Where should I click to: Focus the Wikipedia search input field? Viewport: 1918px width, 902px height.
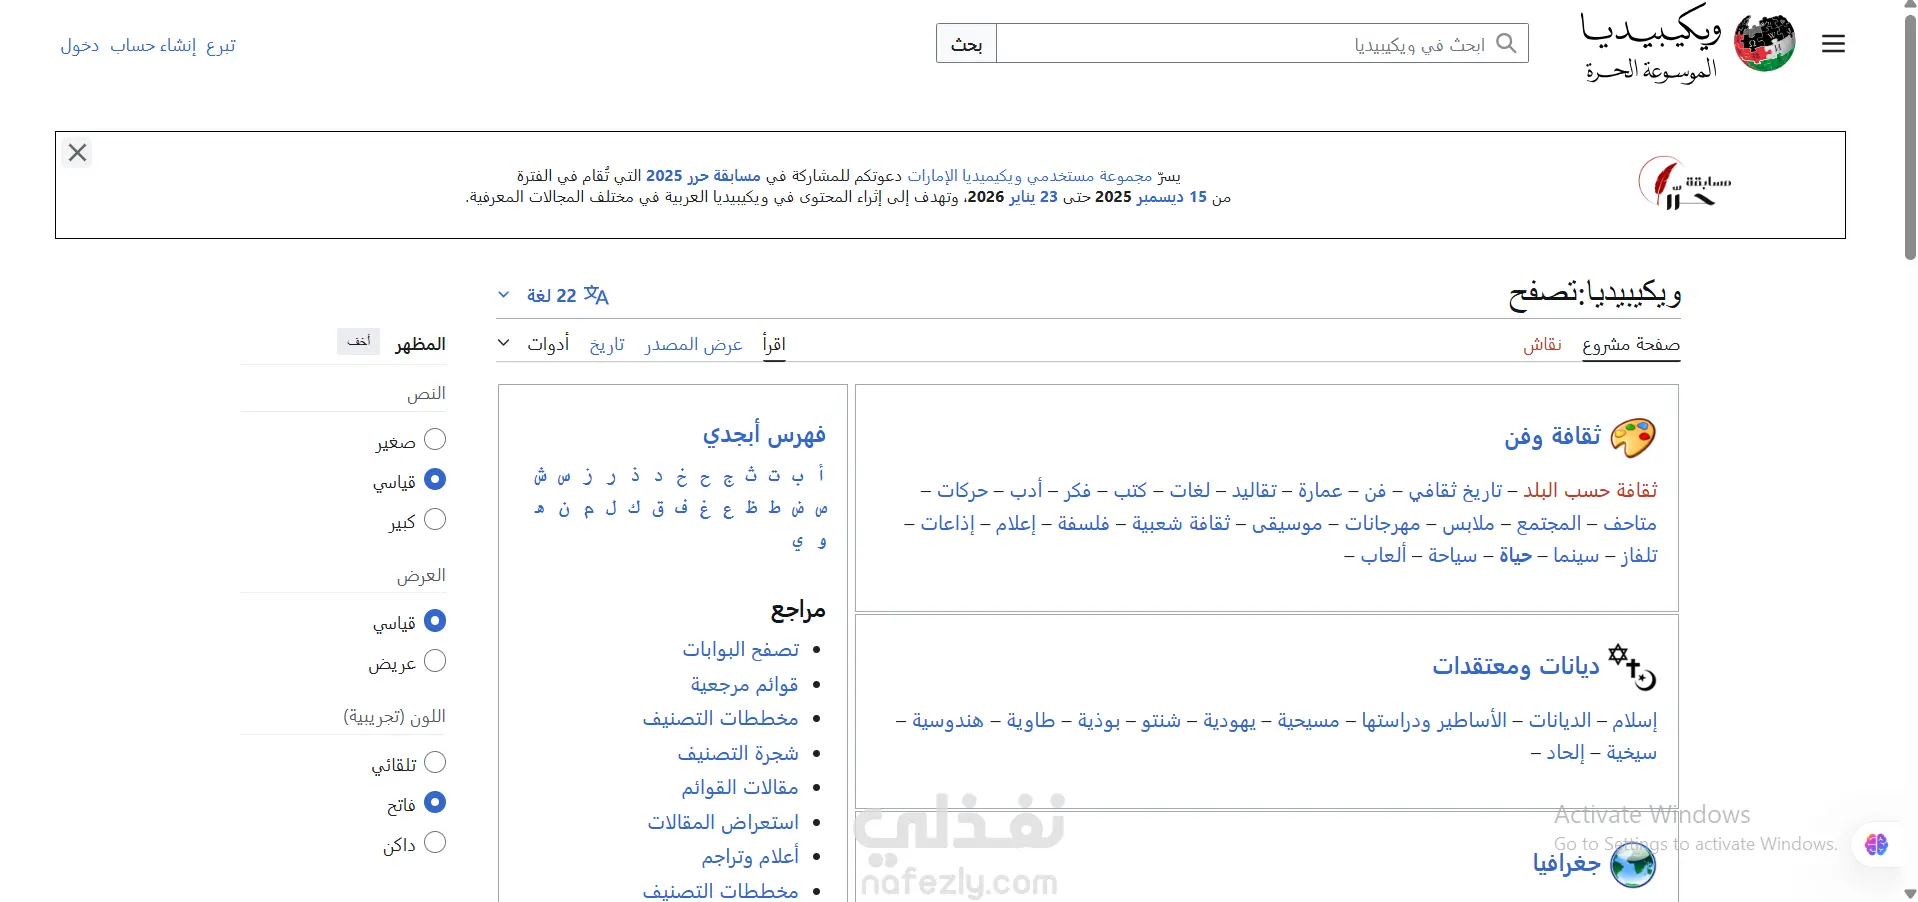(1262, 43)
